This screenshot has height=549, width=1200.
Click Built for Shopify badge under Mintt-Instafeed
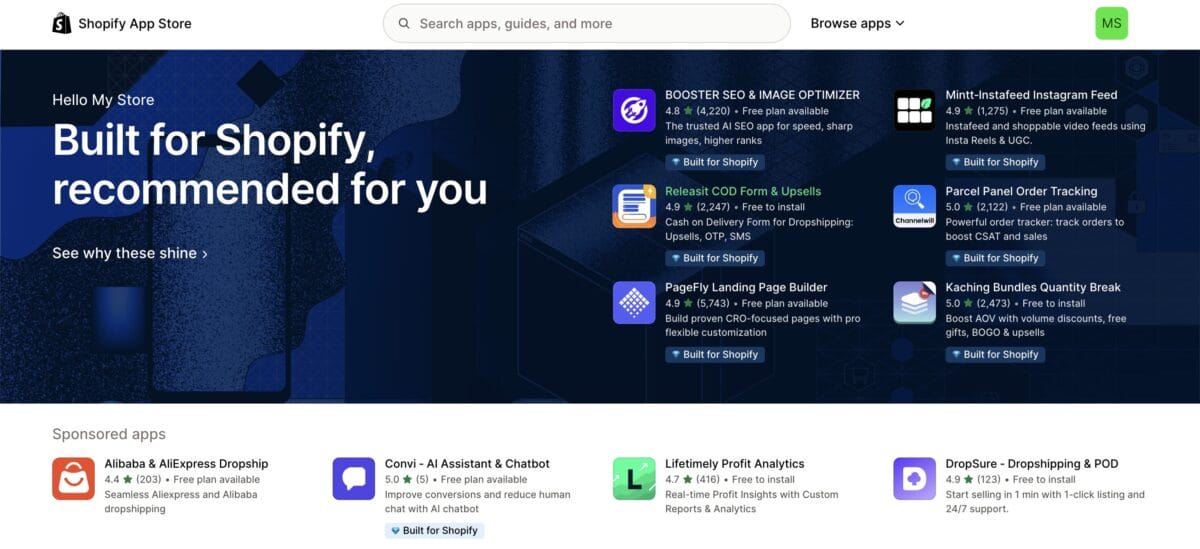995,162
